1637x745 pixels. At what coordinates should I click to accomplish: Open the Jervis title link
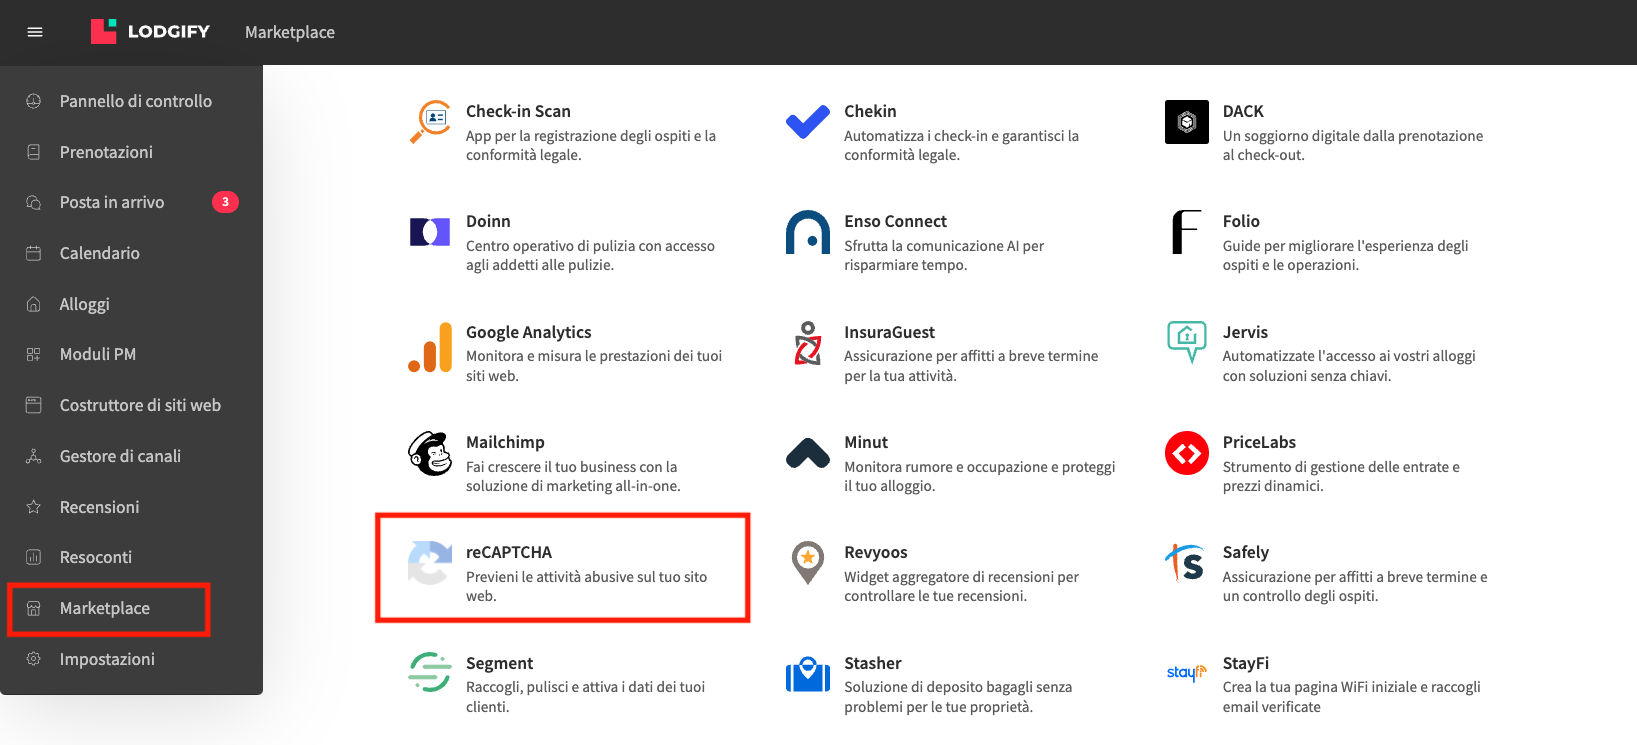point(1245,332)
